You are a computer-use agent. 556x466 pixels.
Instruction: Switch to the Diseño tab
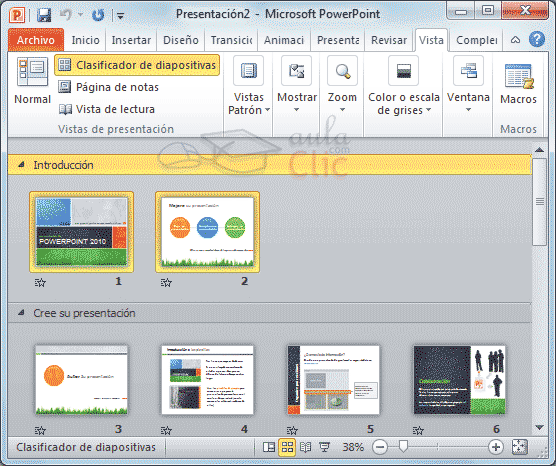tap(180, 40)
